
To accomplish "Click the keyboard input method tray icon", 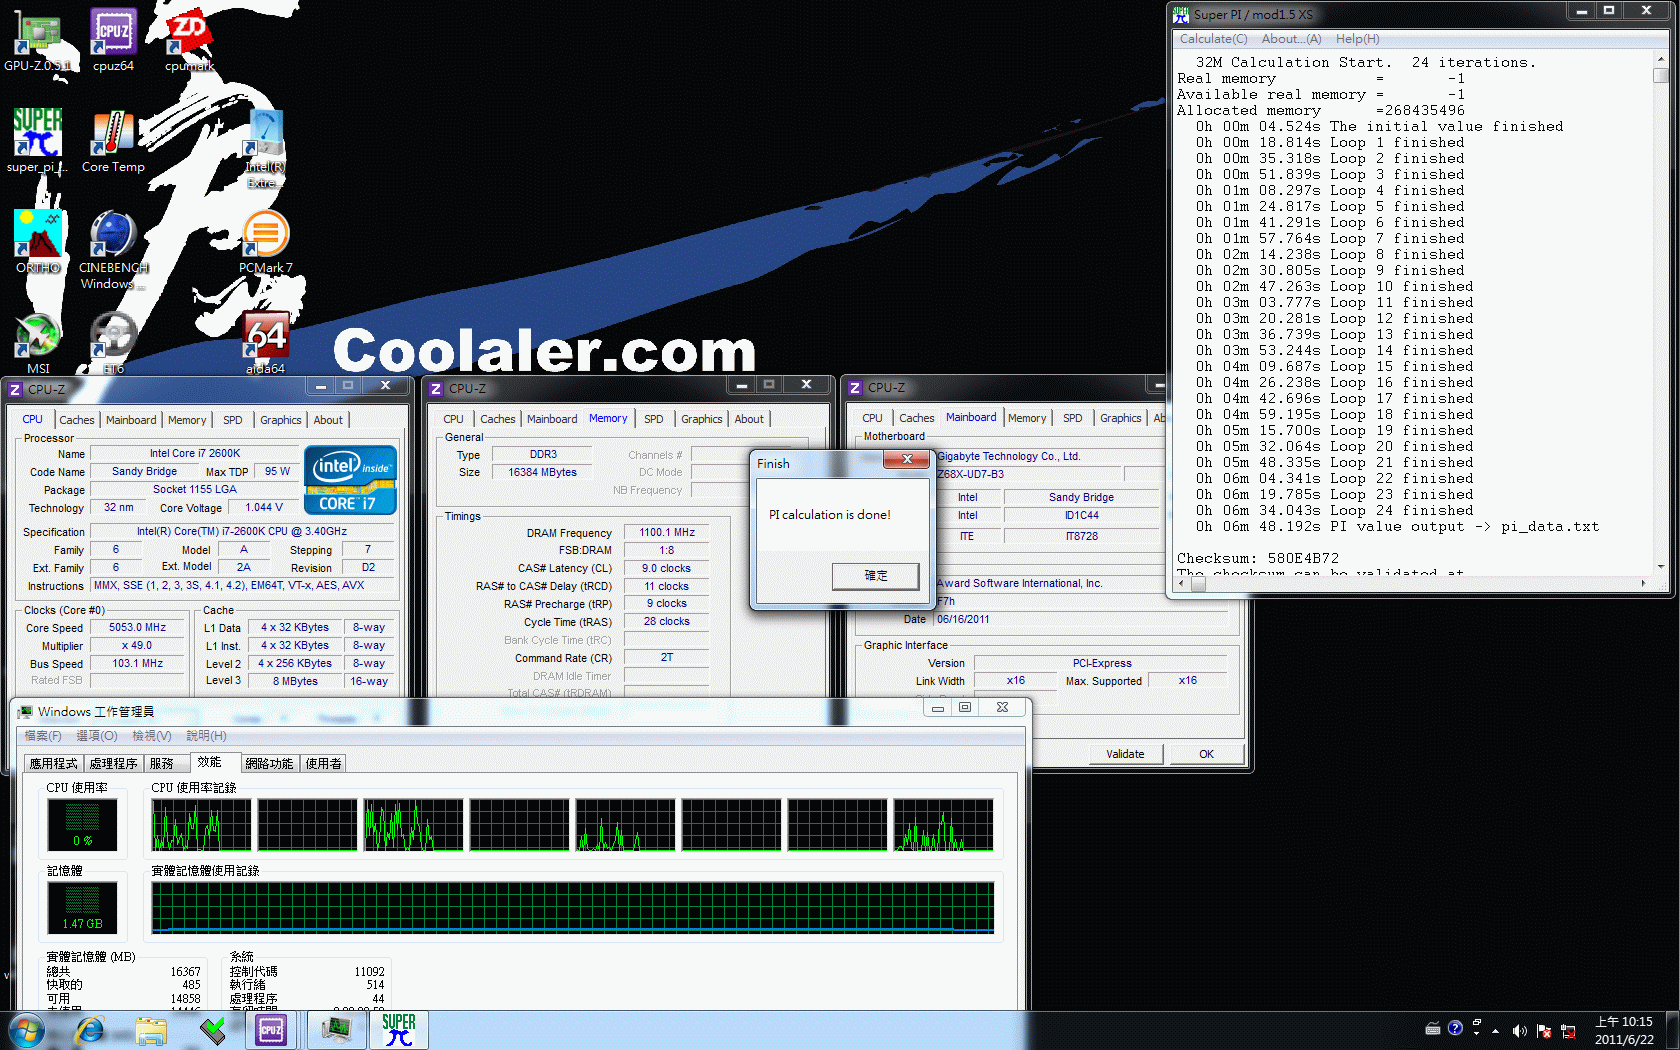I will click(x=1432, y=1028).
